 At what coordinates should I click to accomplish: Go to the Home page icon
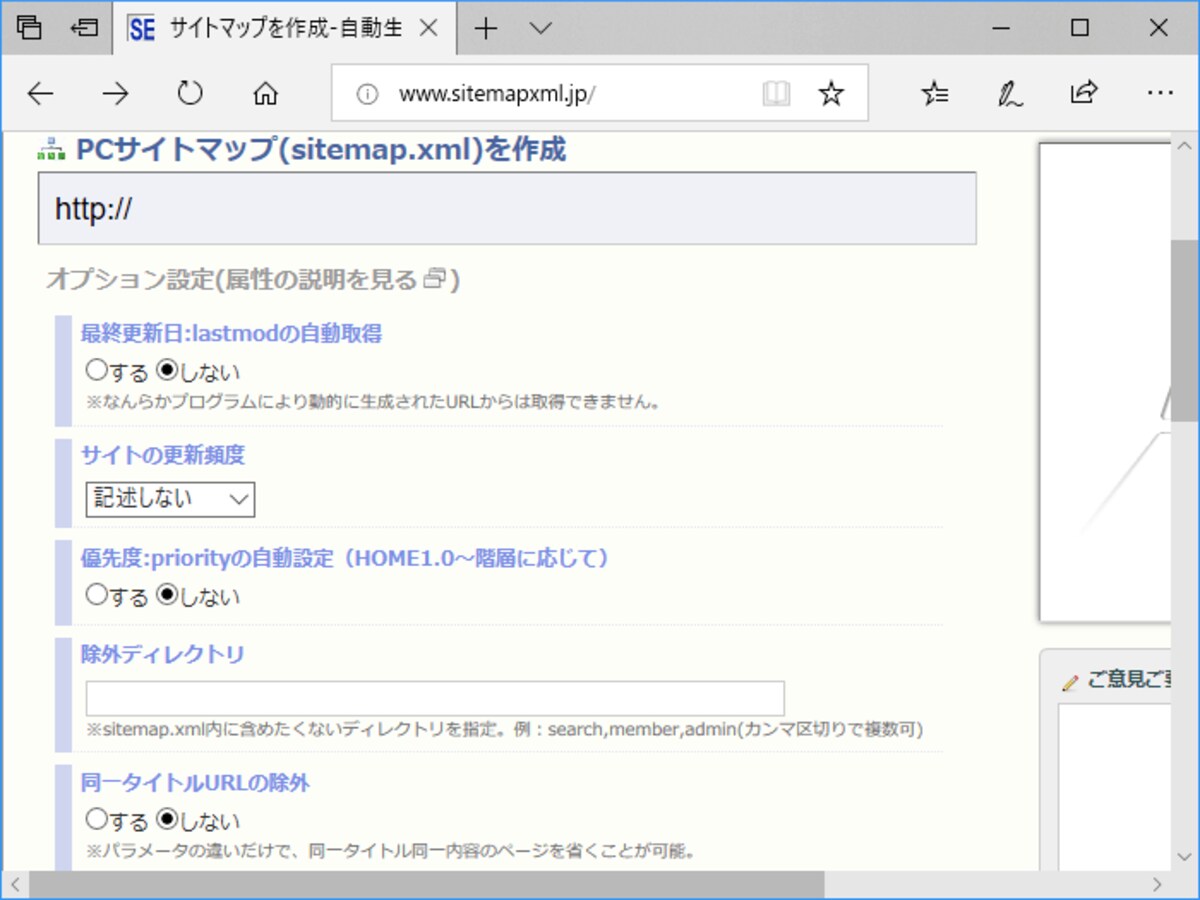(x=265, y=94)
